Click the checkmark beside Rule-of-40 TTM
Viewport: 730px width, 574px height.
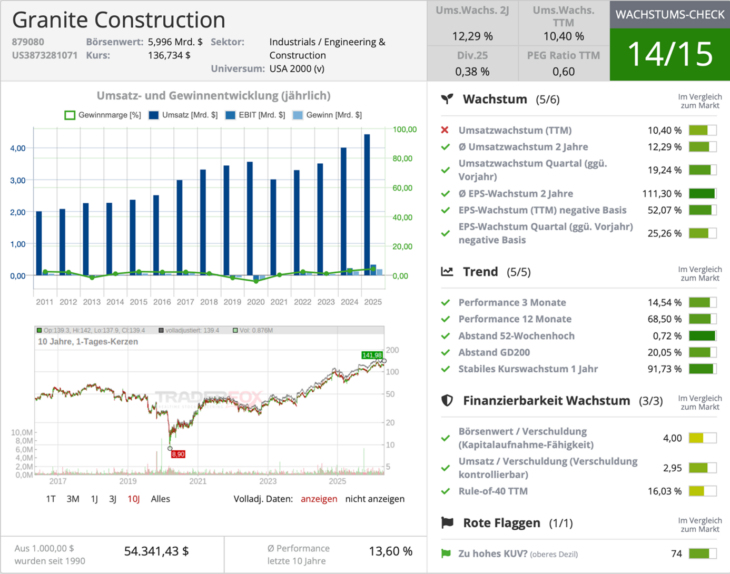tap(446, 491)
